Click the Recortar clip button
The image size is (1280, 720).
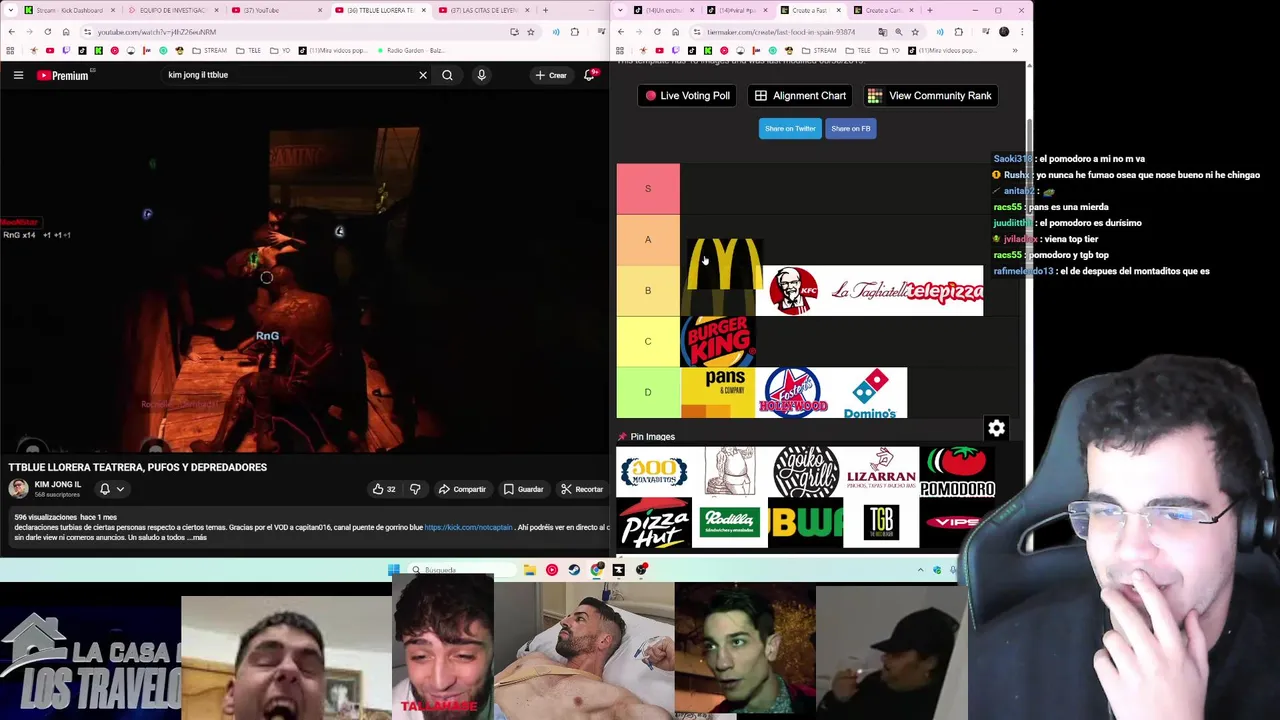582,489
